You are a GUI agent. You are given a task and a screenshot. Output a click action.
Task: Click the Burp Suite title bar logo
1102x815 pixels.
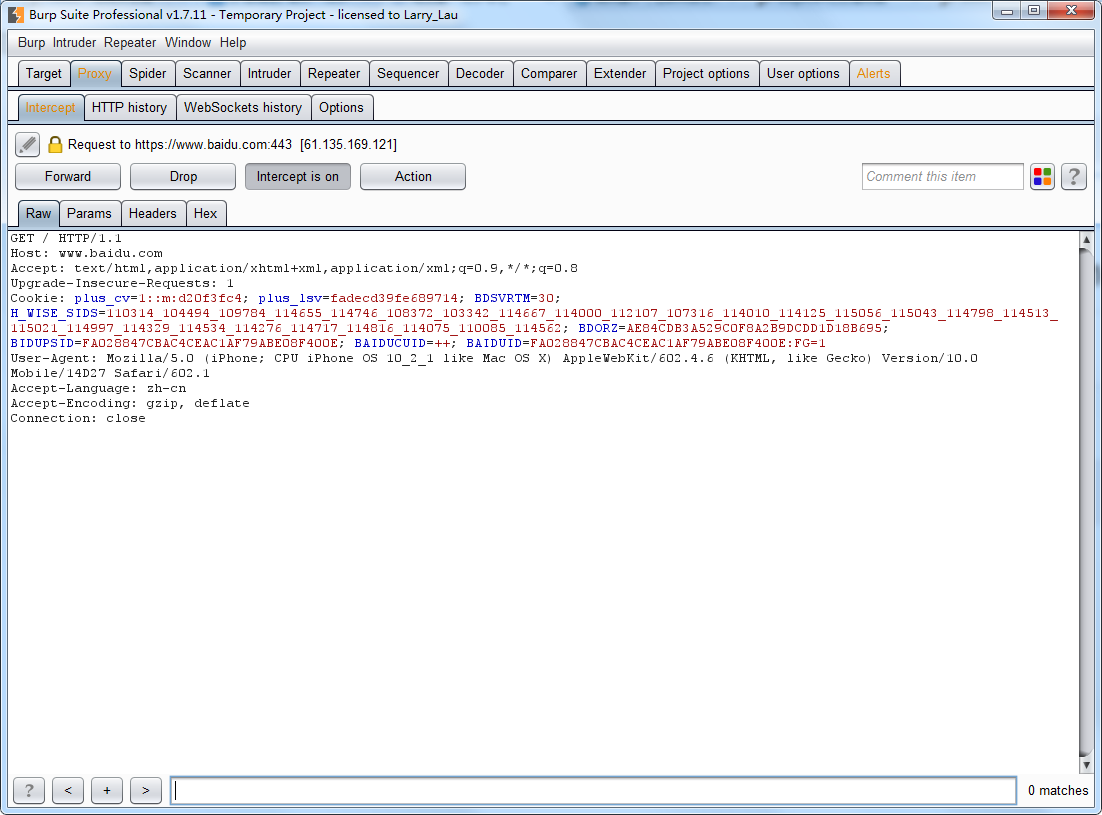pos(15,14)
